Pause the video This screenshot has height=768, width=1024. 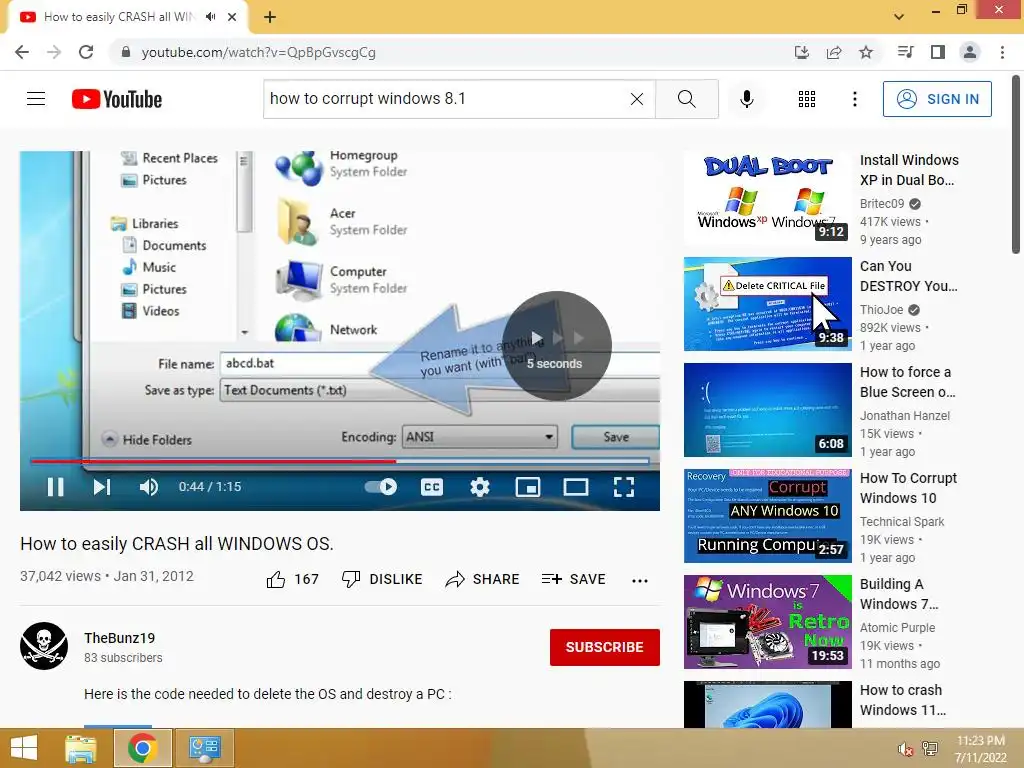[x=56, y=487]
